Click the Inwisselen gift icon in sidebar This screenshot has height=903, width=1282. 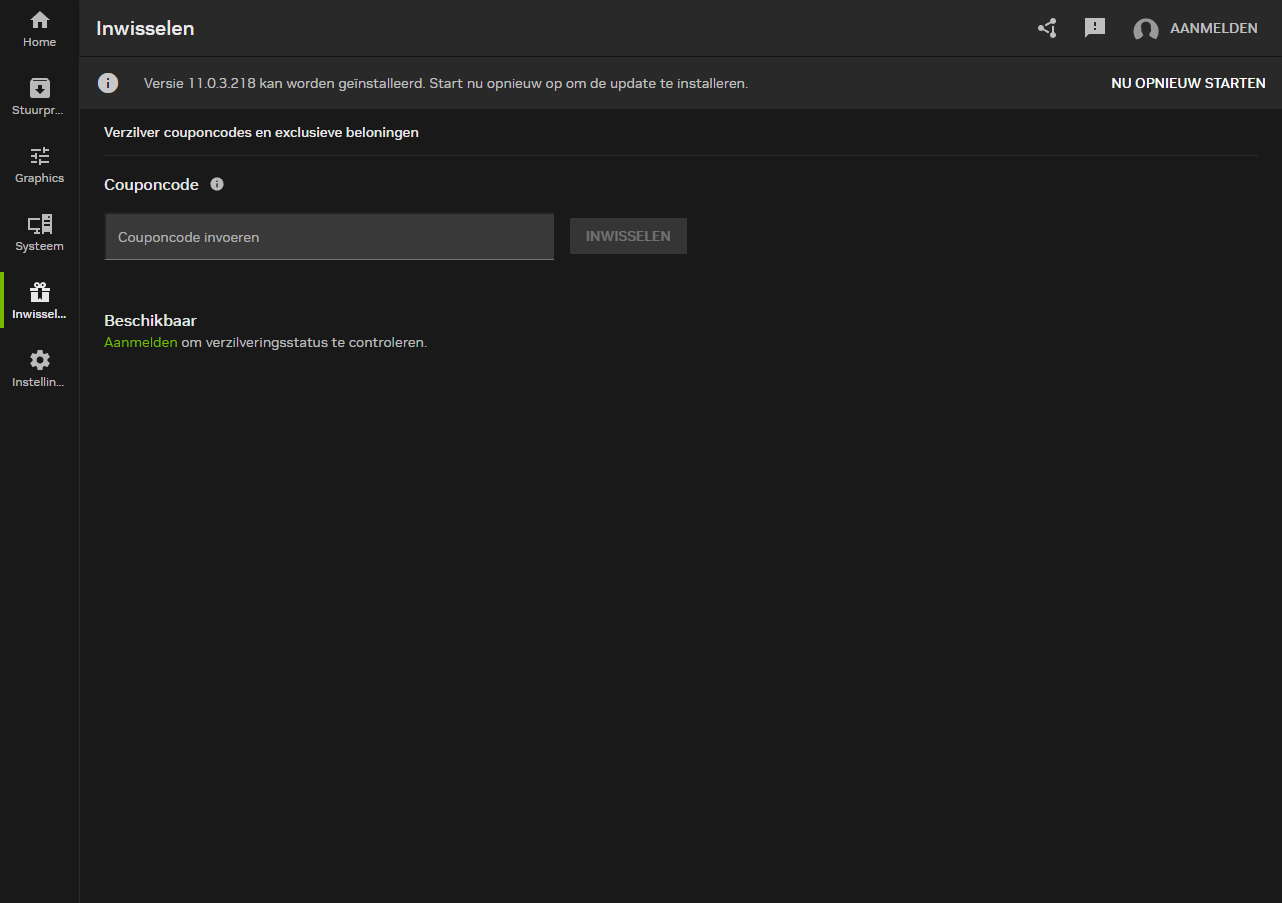[x=40, y=292]
